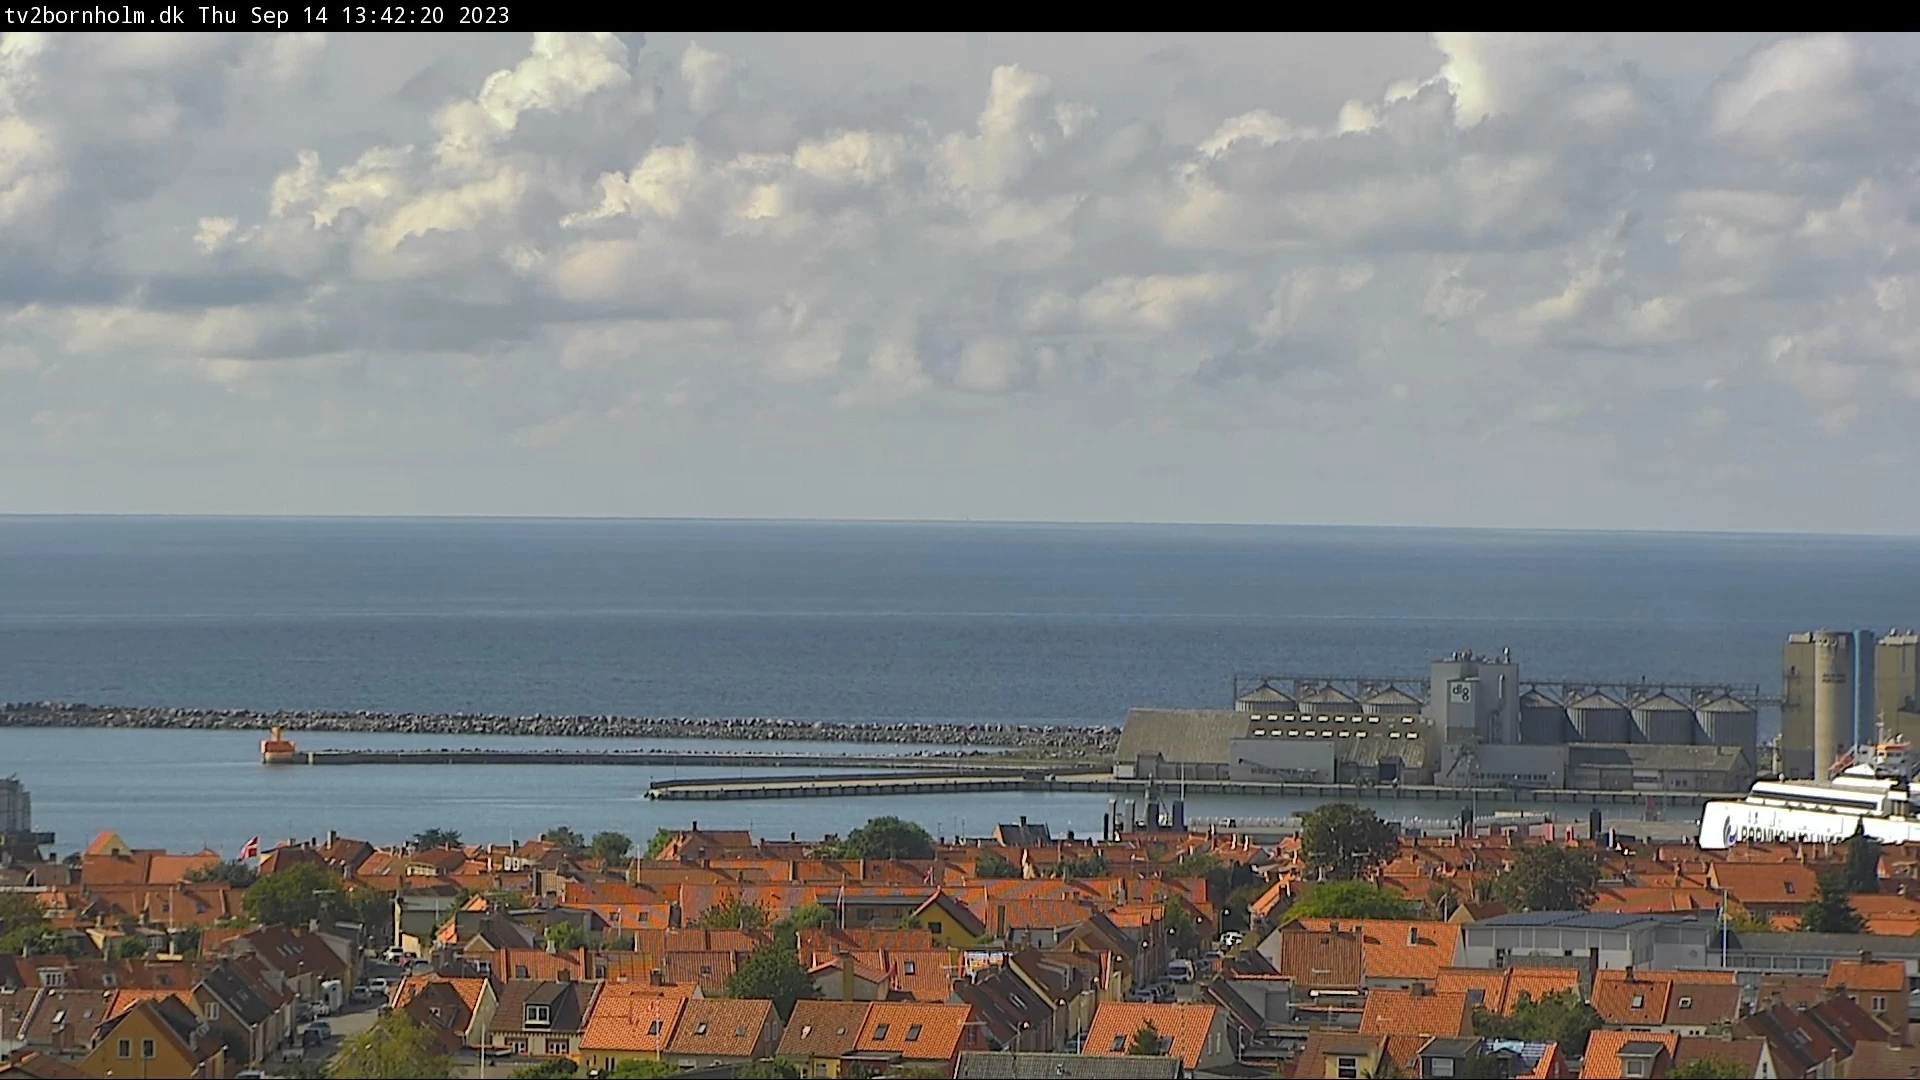1920x1080 pixels.
Task: Click the tv2bornholm.dk overlay text
Action: click(94, 15)
